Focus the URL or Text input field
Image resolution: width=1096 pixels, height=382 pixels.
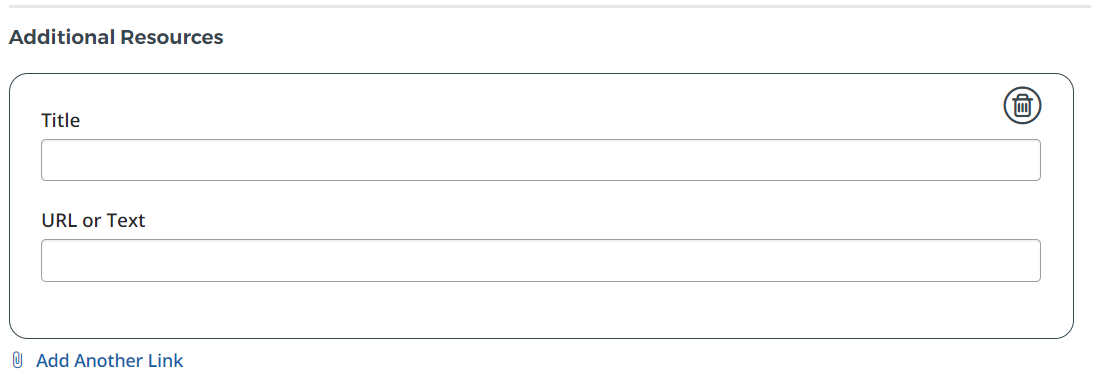540,260
